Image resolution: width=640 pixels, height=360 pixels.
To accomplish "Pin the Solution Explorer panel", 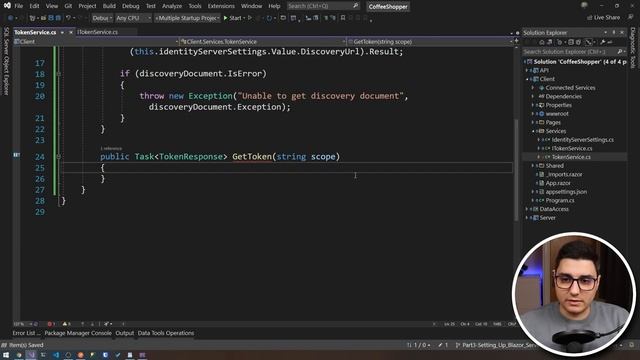I will 613,32.
